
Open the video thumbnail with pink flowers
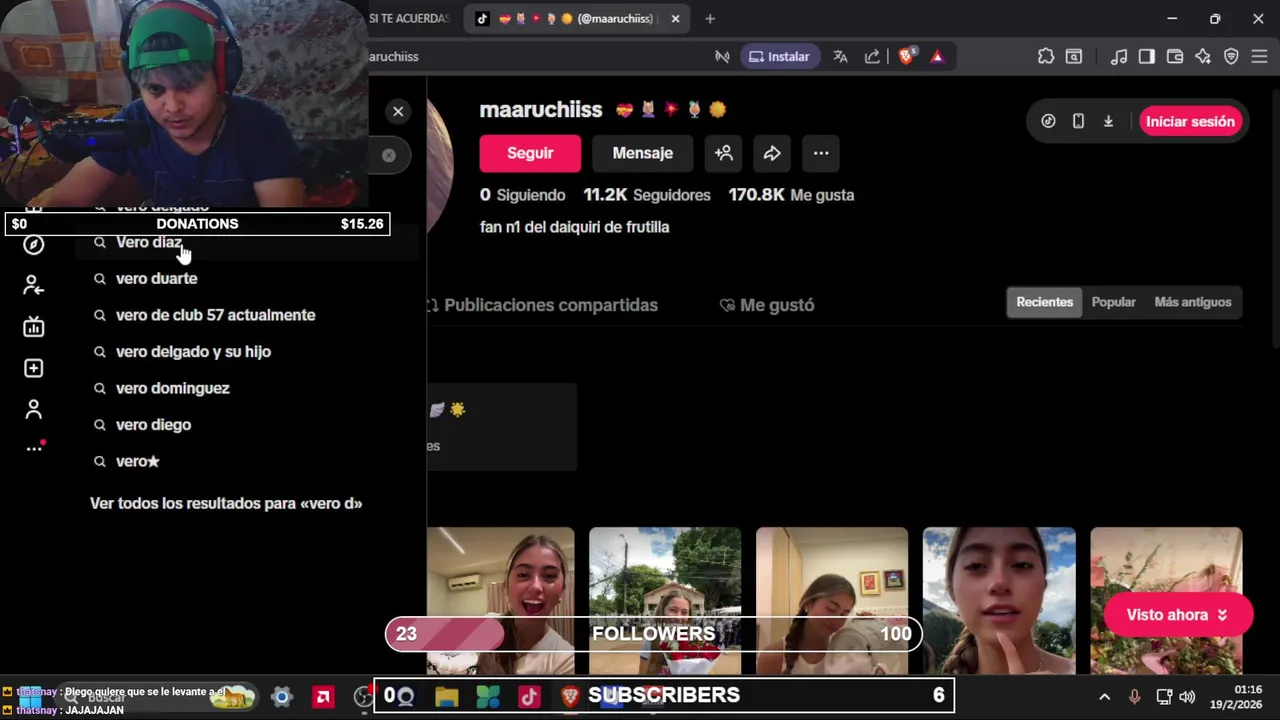[x=1166, y=601]
